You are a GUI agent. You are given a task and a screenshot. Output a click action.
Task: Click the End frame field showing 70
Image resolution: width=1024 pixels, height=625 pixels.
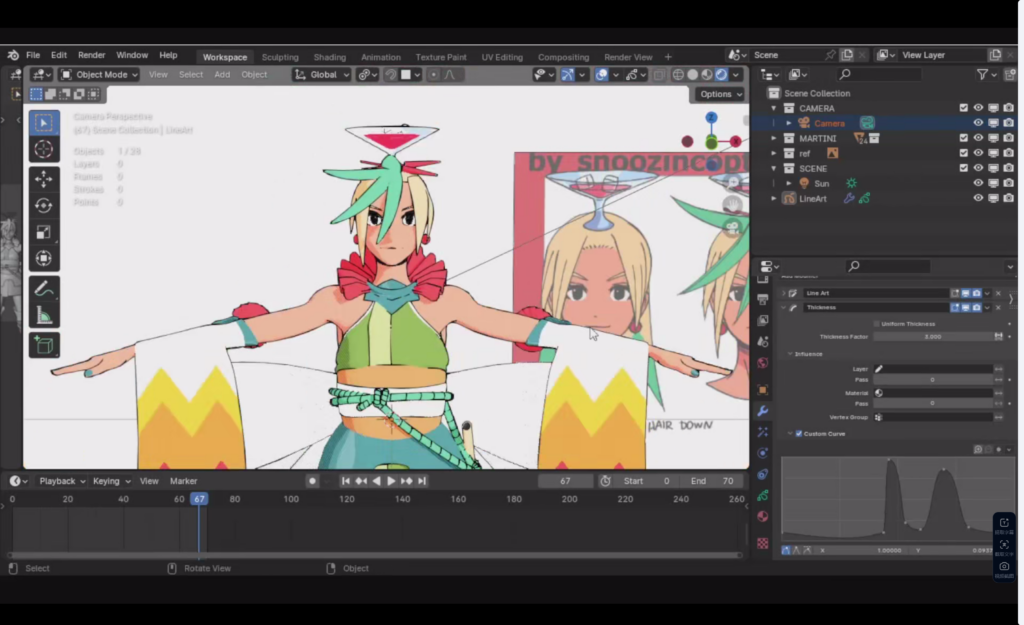pyautogui.click(x=712, y=481)
